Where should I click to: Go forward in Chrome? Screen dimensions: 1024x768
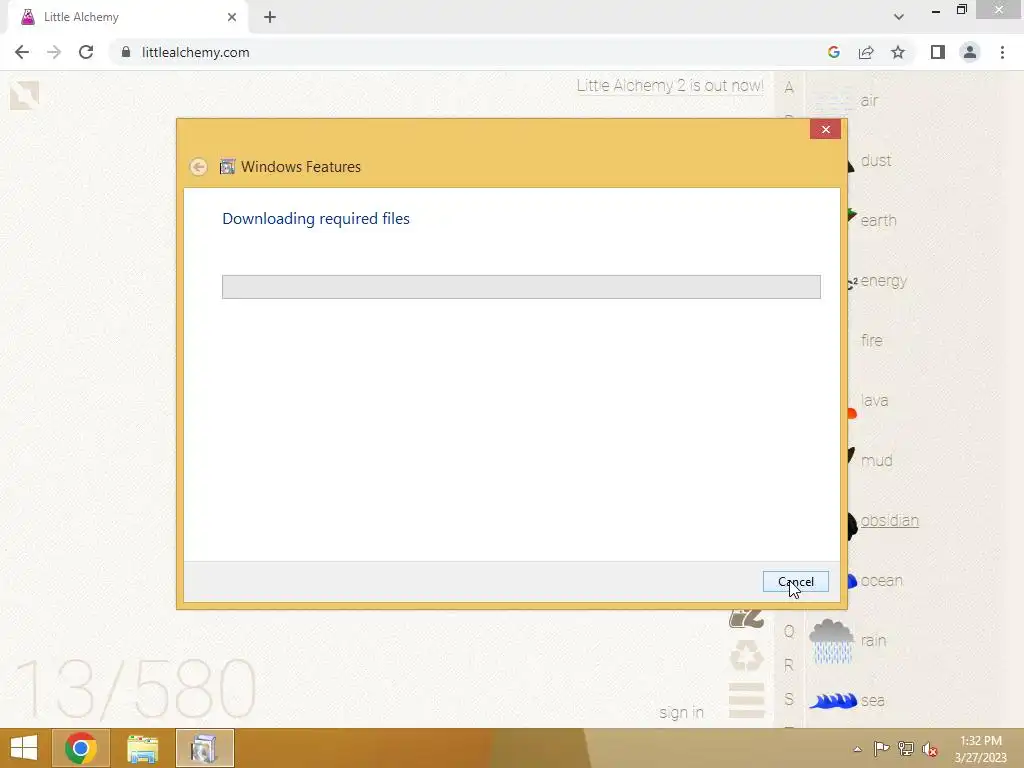point(54,52)
